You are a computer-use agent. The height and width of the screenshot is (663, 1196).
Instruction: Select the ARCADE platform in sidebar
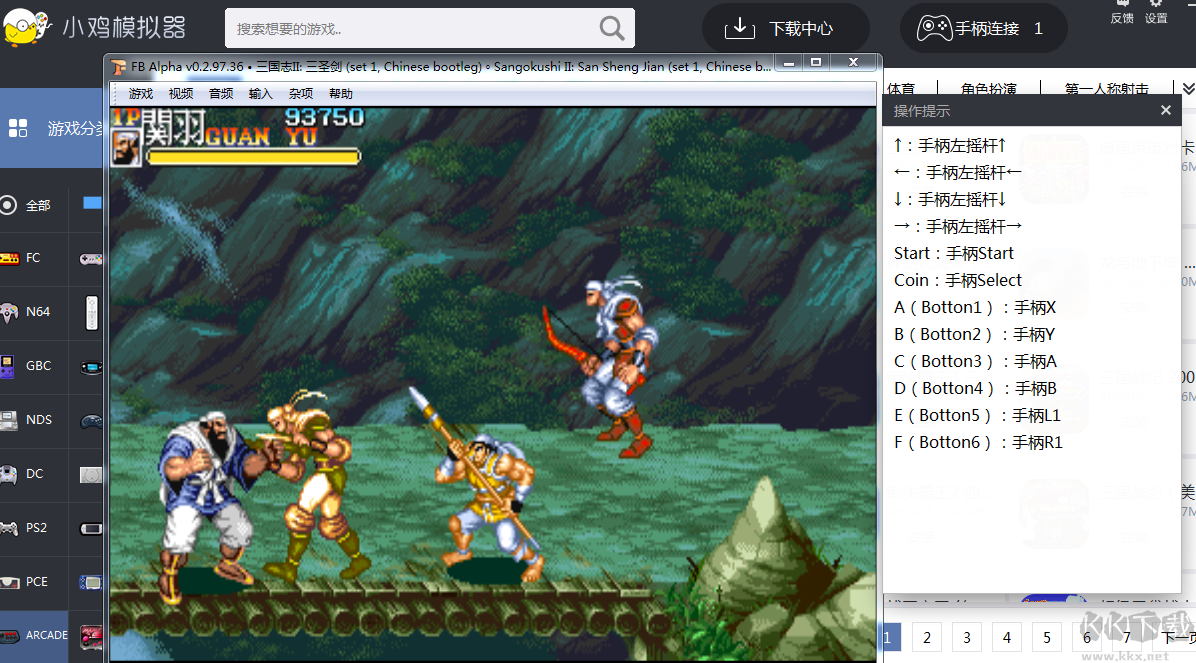coord(33,636)
